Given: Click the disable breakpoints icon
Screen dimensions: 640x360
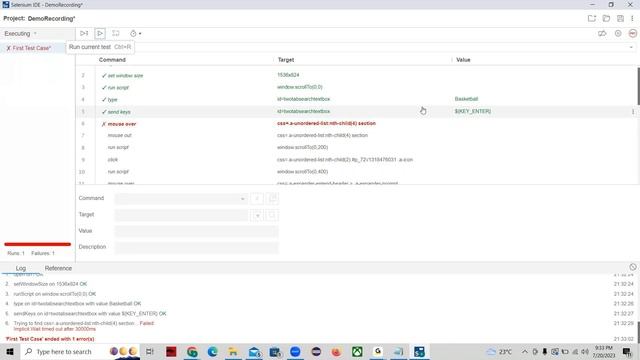Looking at the screenshot, I should coord(602,33).
